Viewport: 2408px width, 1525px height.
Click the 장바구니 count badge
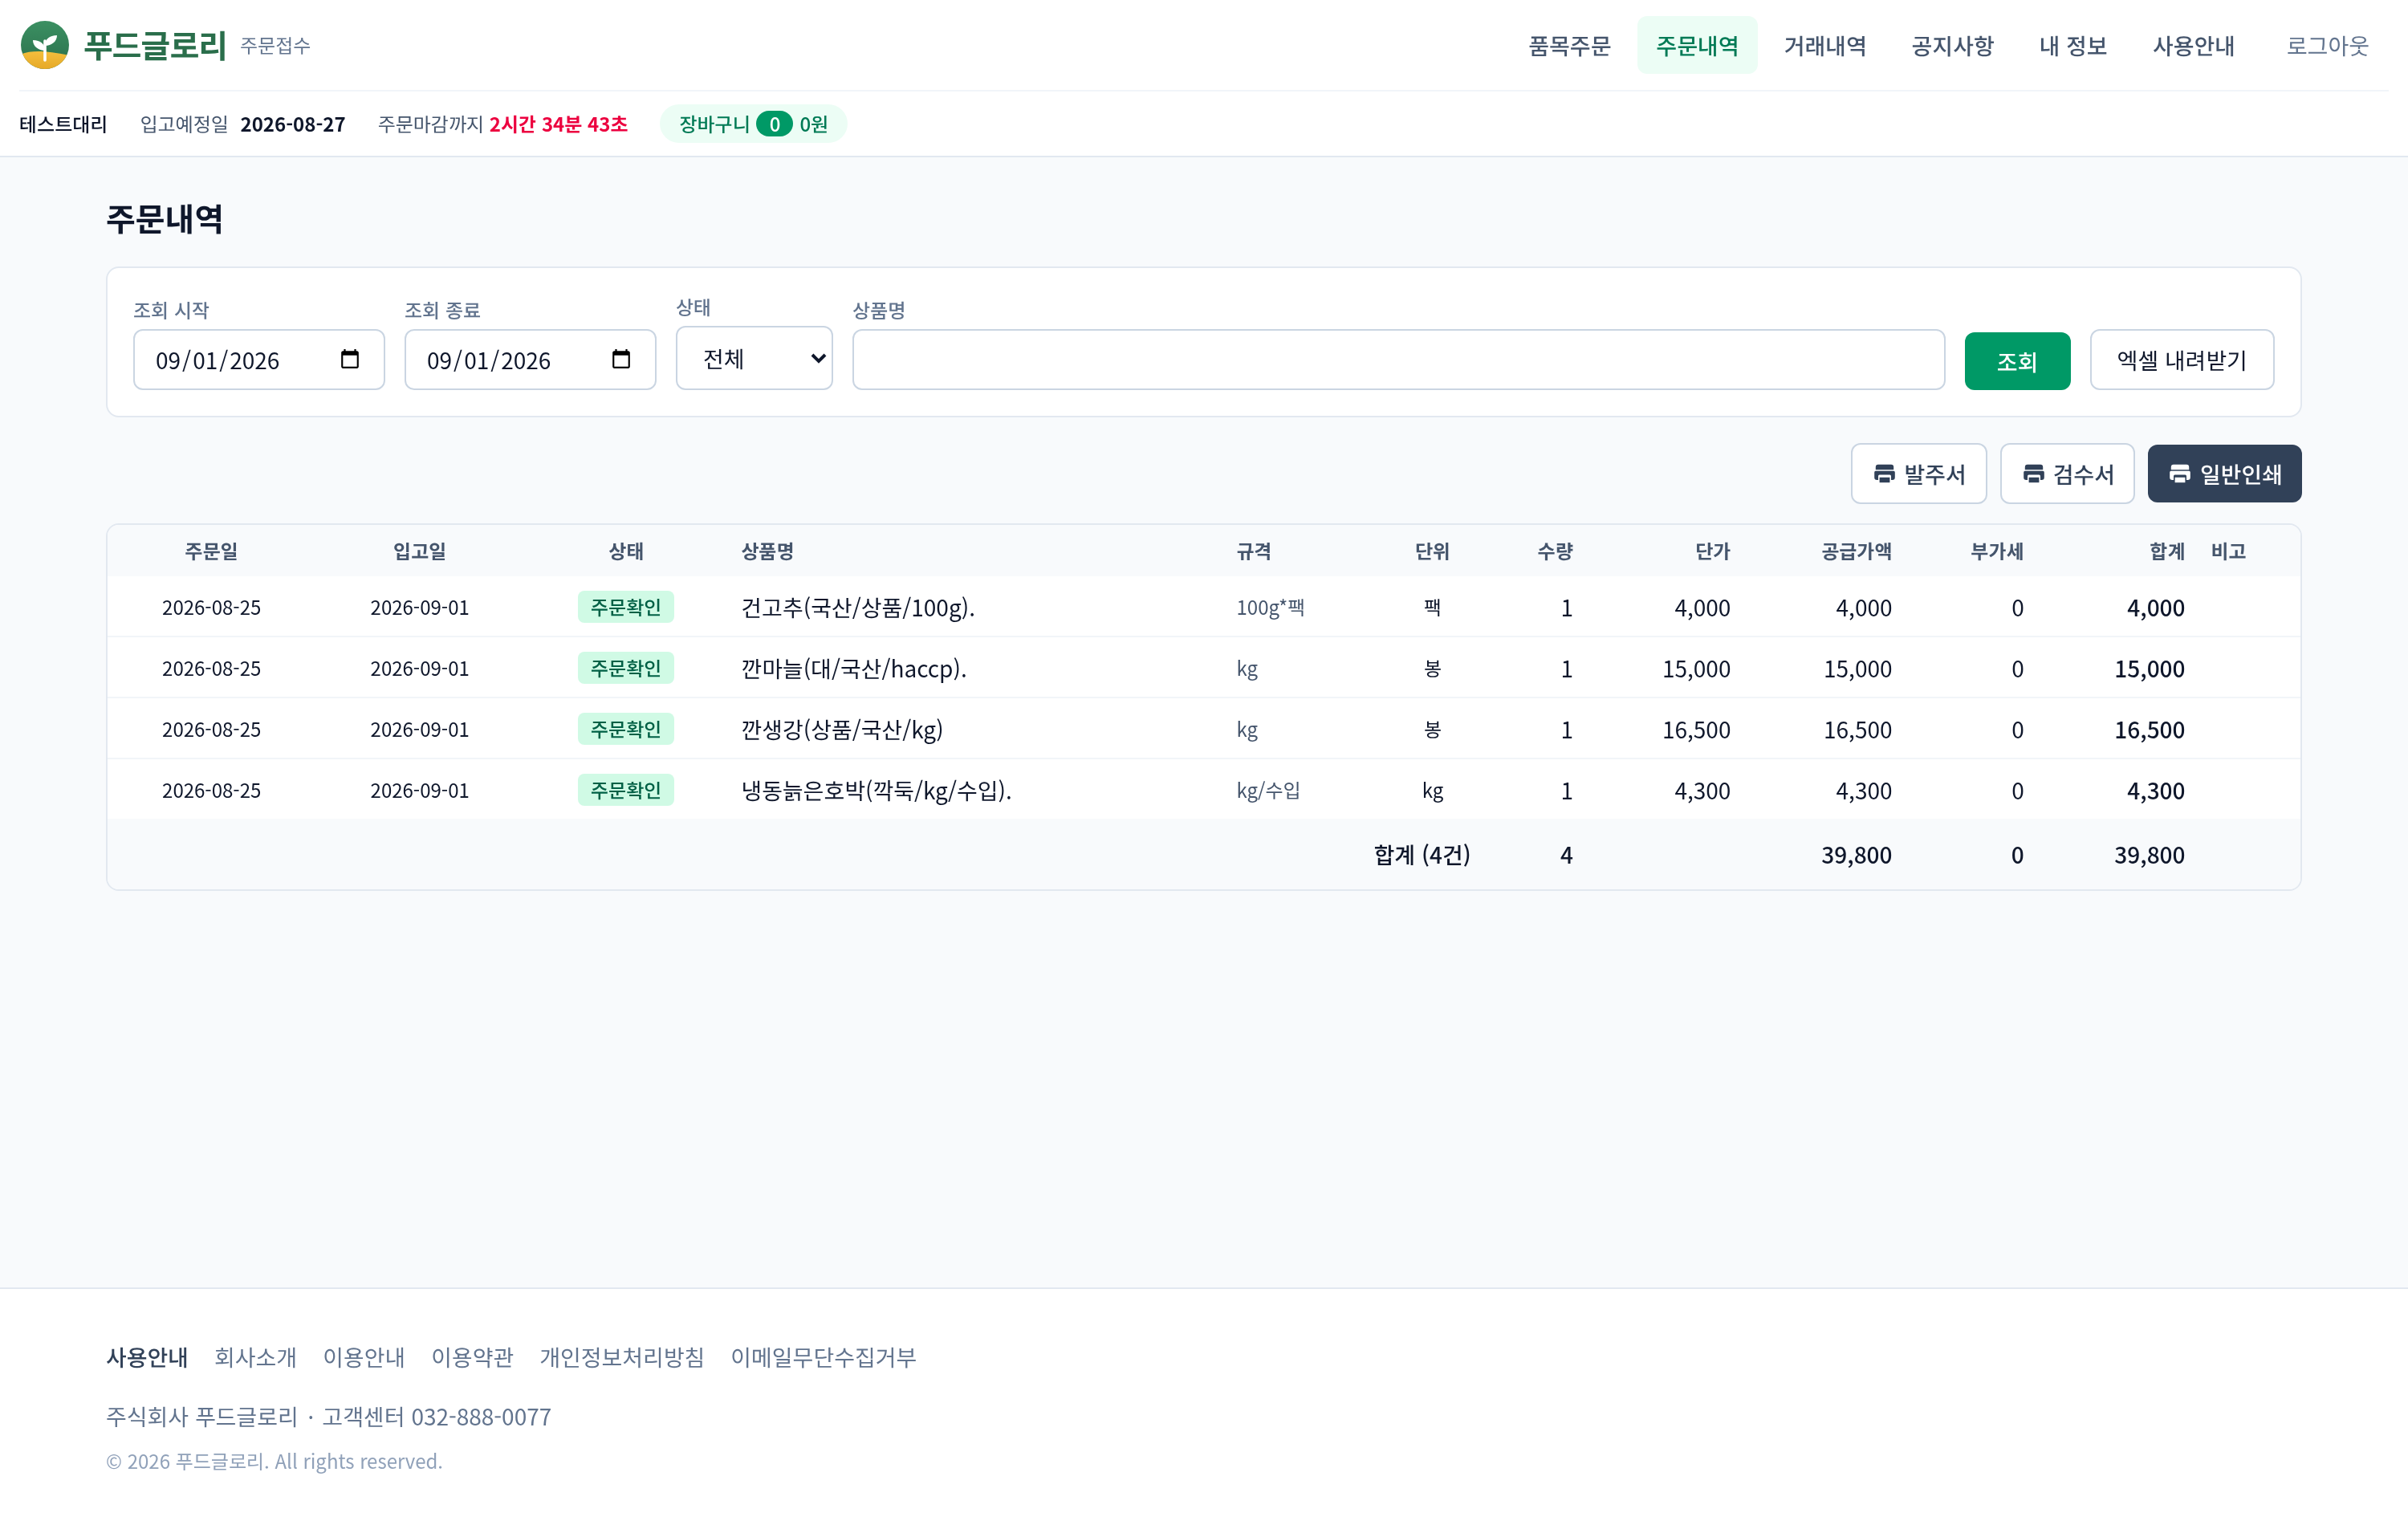(x=774, y=124)
